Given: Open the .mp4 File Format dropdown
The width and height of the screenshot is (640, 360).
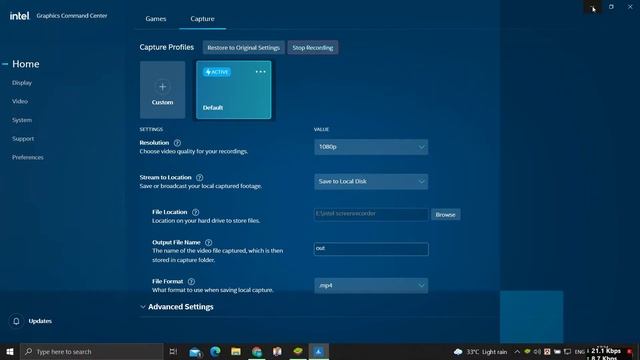Looking at the screenshot, I should (x=371, y=286).
